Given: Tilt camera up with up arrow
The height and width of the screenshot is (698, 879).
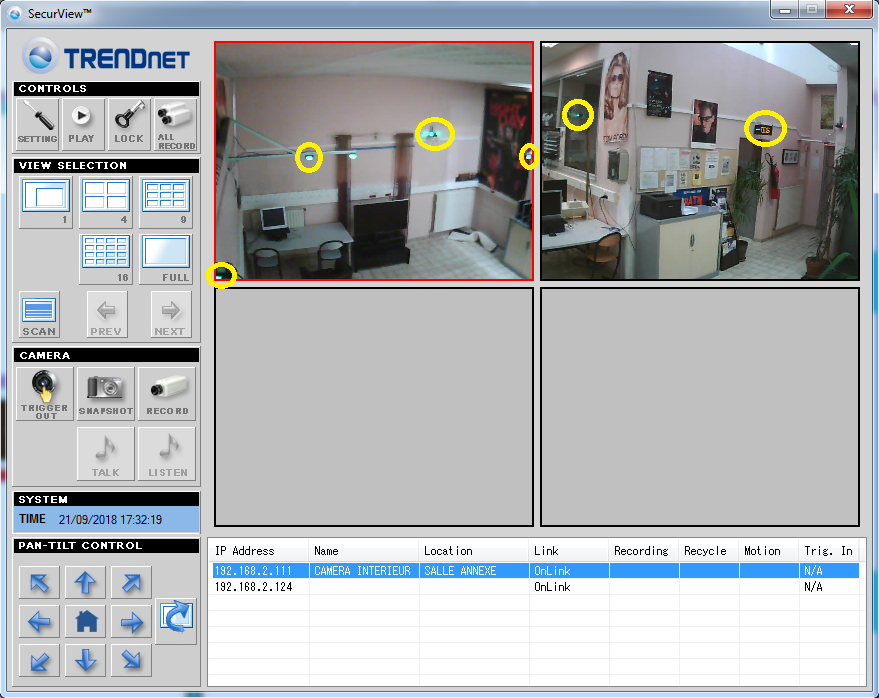Looking at the screenshot, I should (x=86, y=582).
